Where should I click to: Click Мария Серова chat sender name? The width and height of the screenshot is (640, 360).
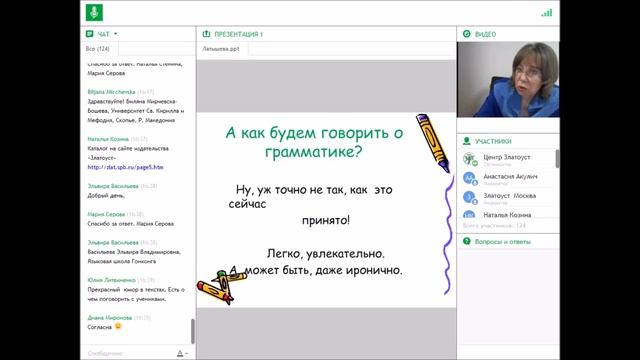(106, 214)
